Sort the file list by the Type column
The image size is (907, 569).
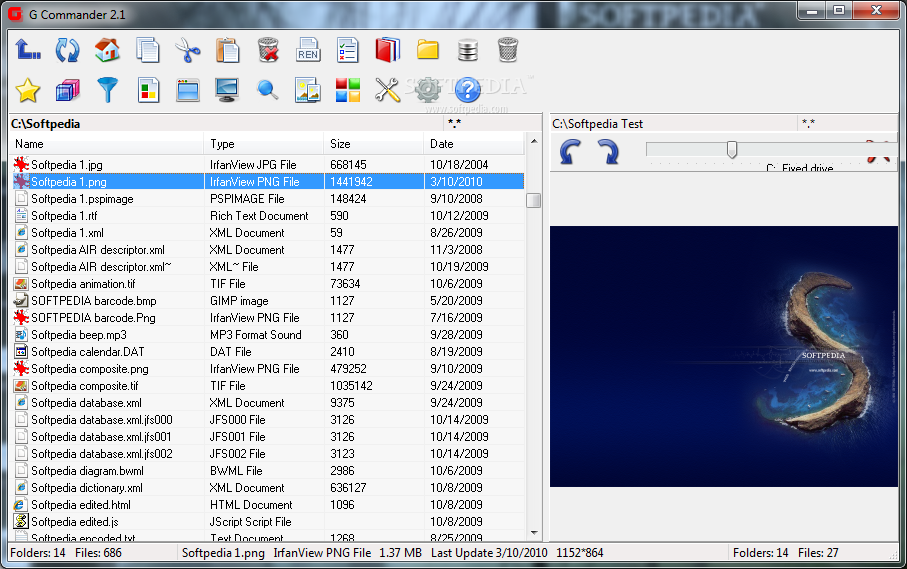[x=264, y=144]
